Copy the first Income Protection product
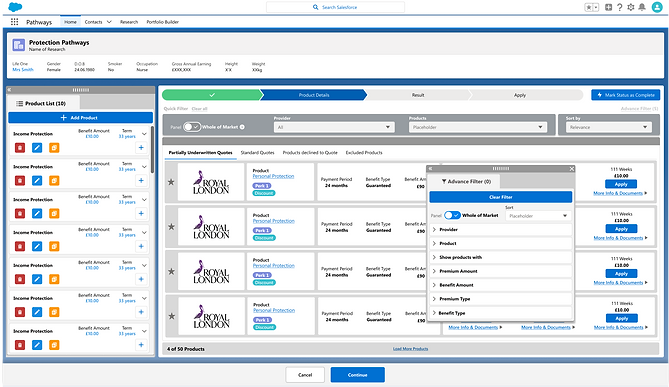 point(54,148)
